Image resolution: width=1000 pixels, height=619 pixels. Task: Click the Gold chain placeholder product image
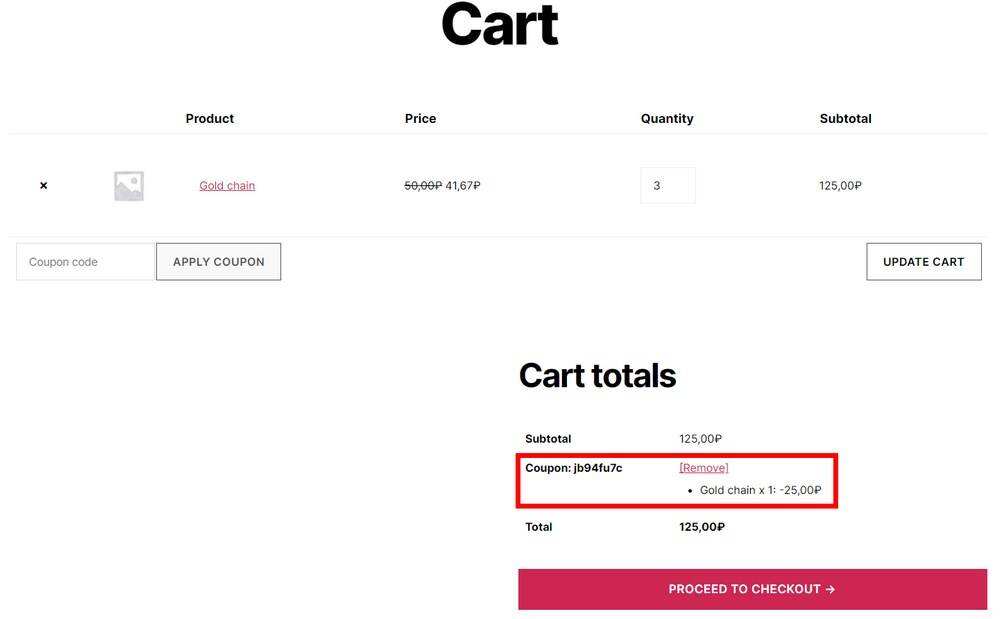click(129, 186)
